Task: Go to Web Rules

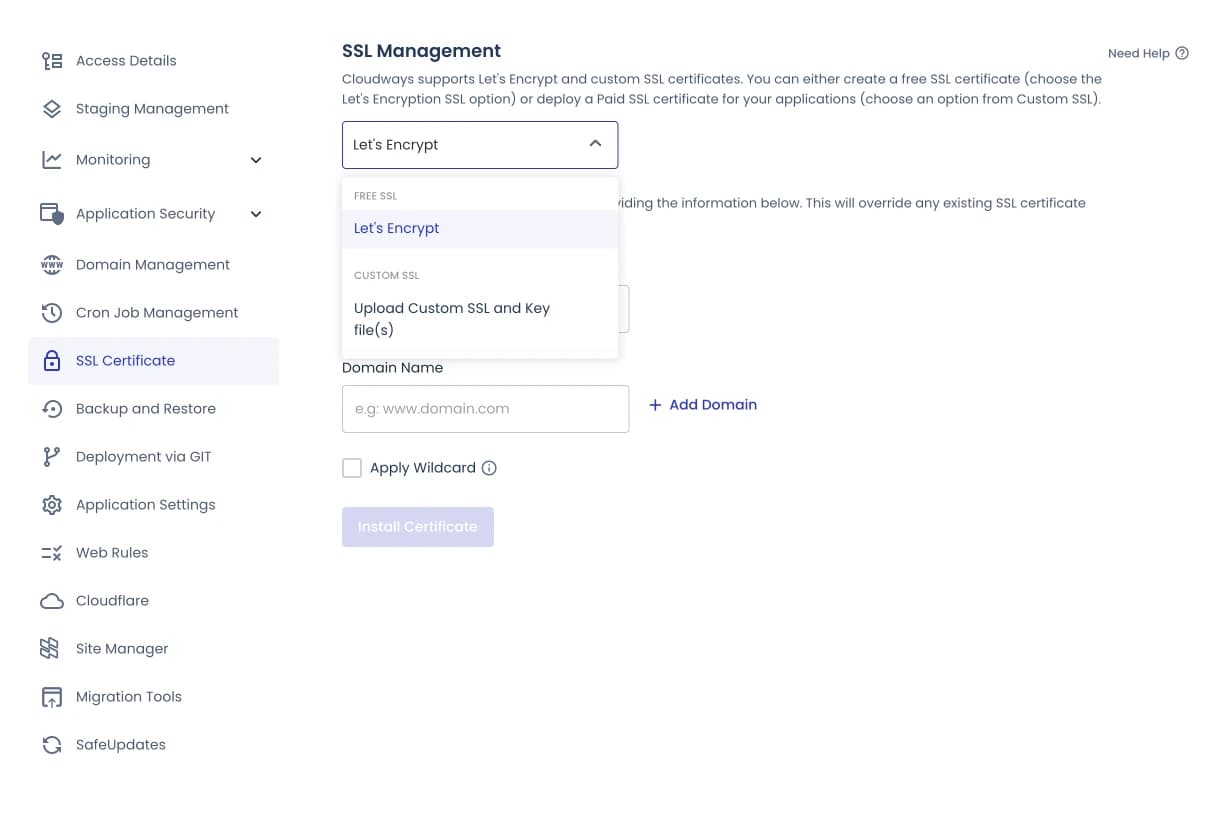Action: (153, 553)
